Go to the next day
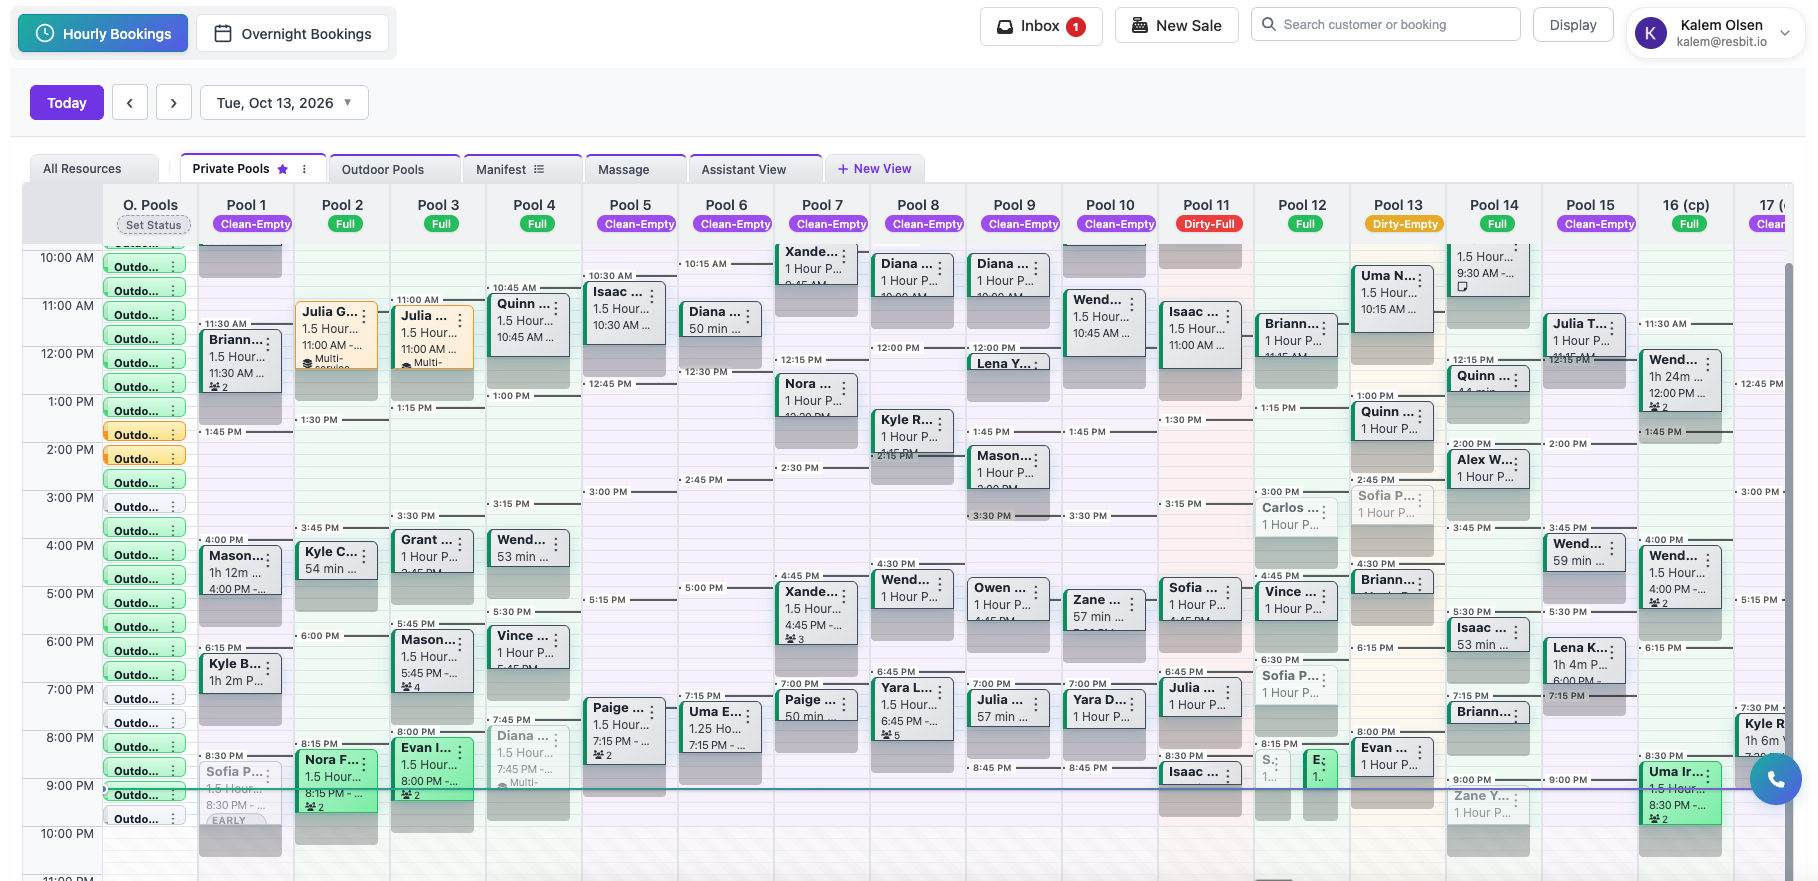 coord(174,103)
